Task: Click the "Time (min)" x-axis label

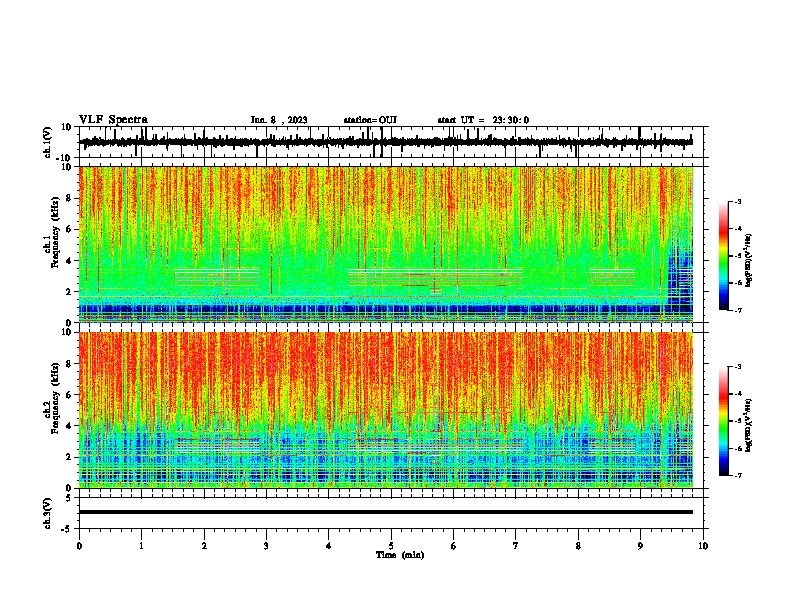Action: pyautogui.click(x=400, y=555)
